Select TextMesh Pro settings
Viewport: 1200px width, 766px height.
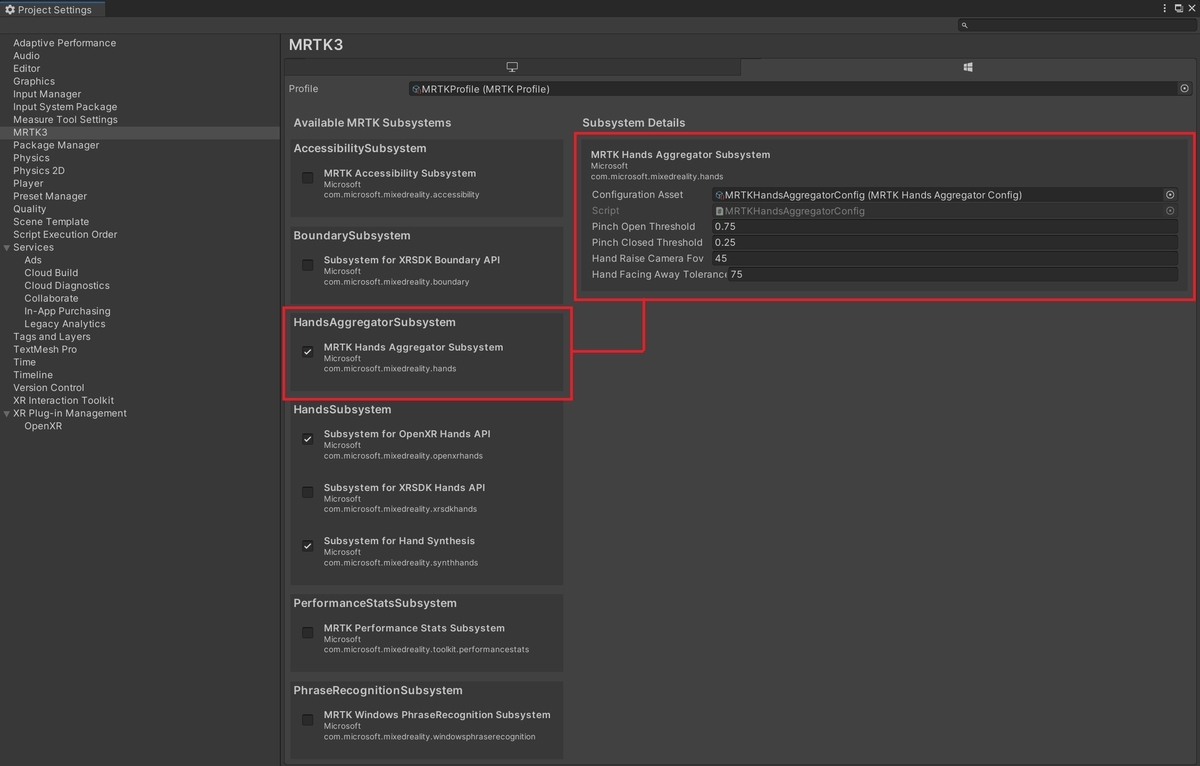pos(45,349)
